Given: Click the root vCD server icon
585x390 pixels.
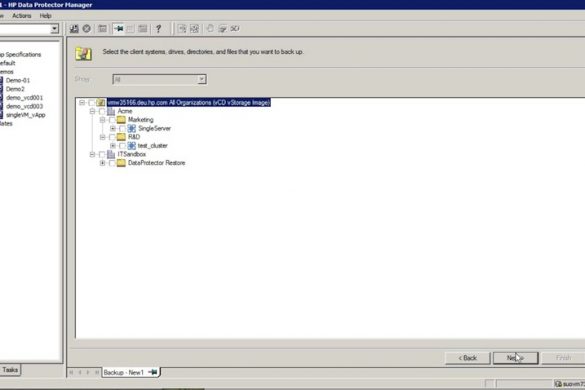Looking at the screenshot, I should point(101,102).
